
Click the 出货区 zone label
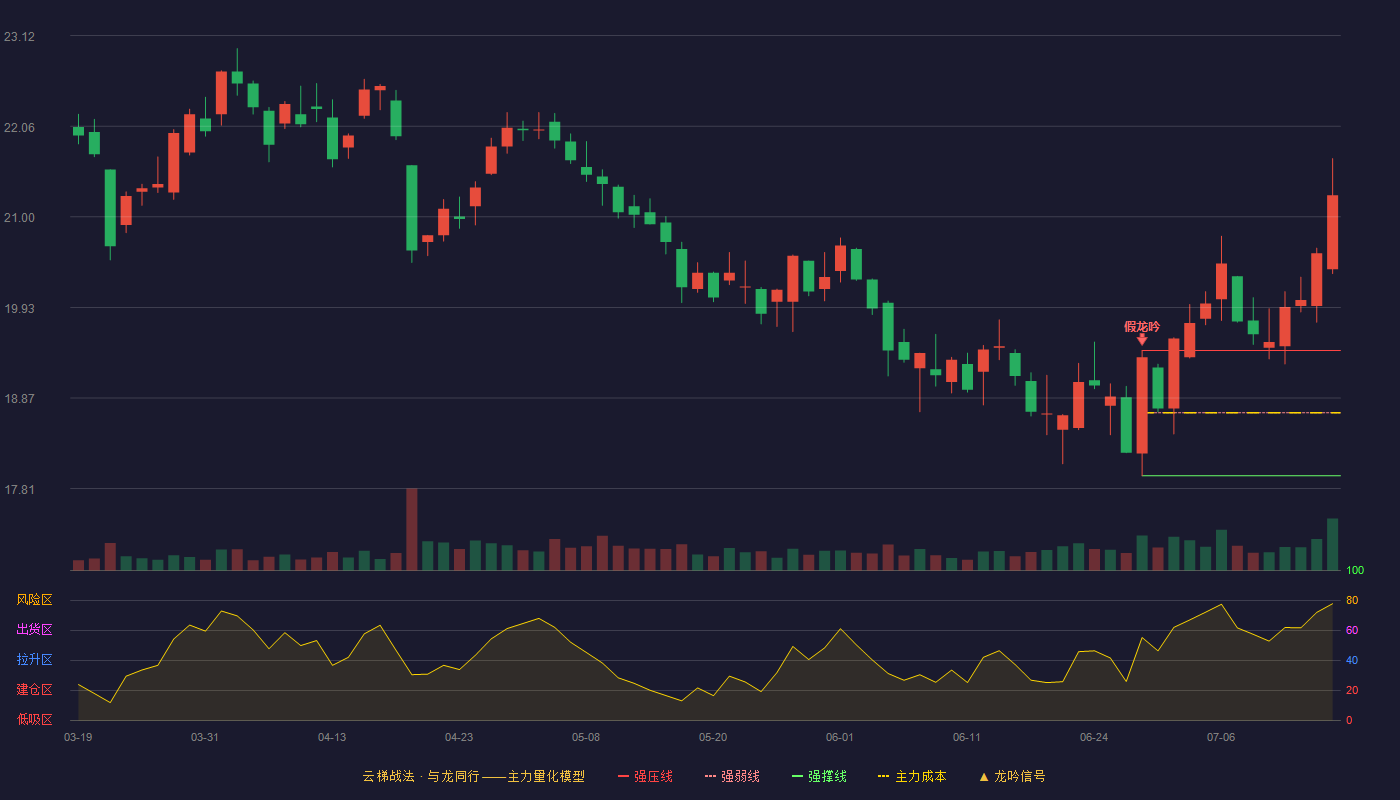[x=34, y=630]
